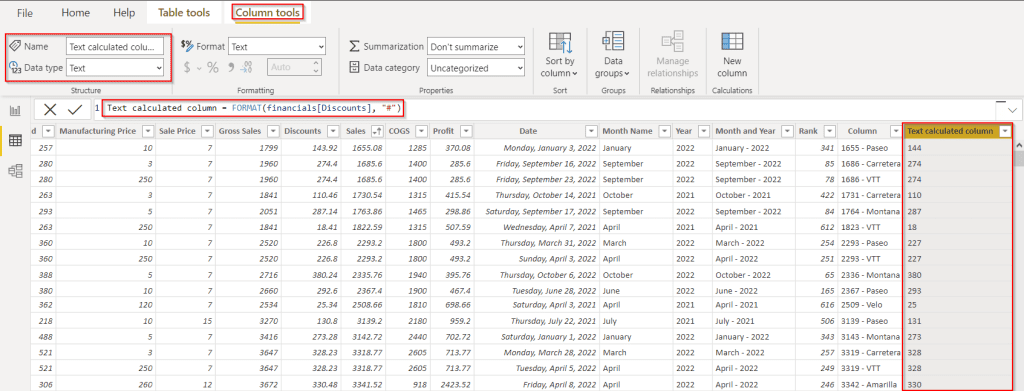
Task: Open Text calculated column filter dropdown
Action: tap(1004, 131)
